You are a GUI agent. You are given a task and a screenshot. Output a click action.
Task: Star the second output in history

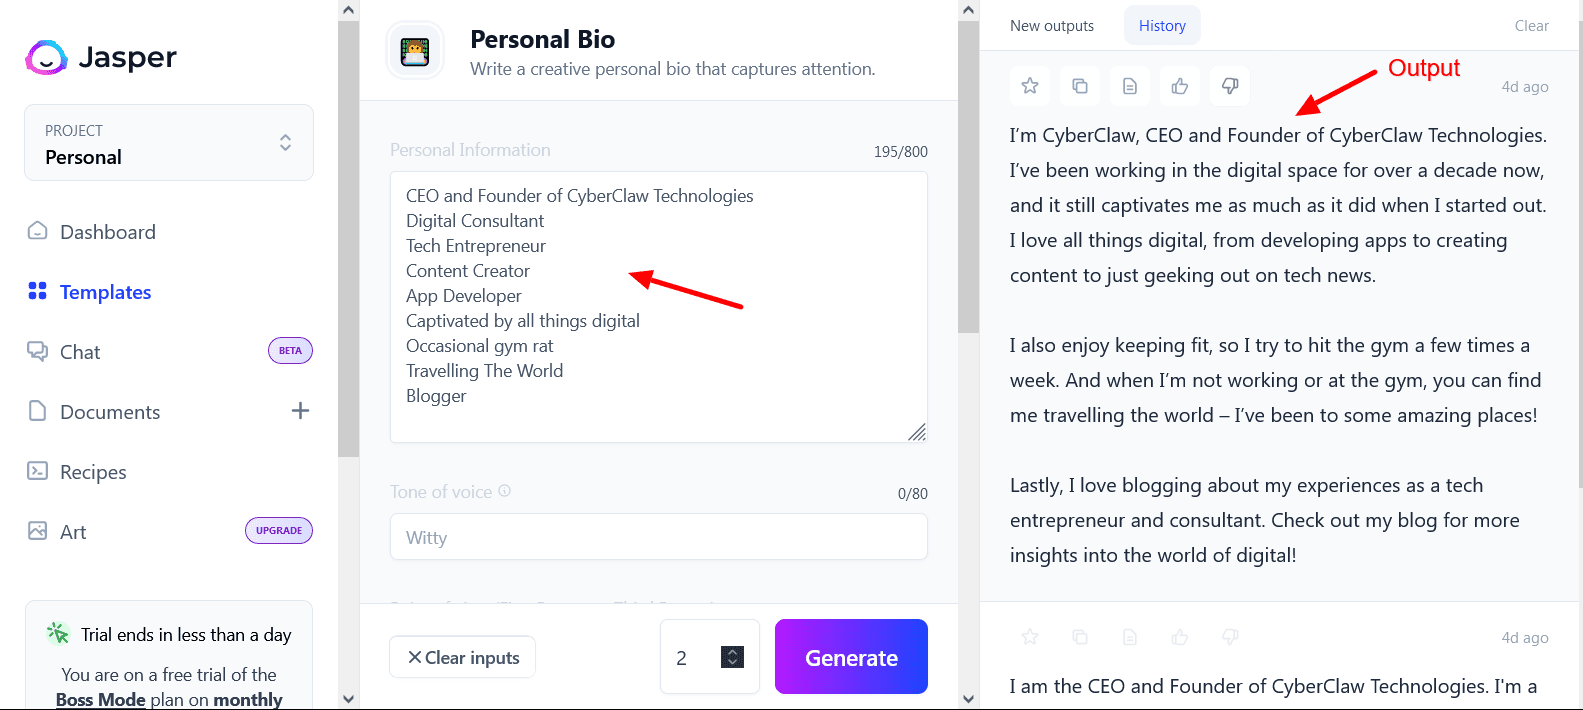coord(1030,637)
